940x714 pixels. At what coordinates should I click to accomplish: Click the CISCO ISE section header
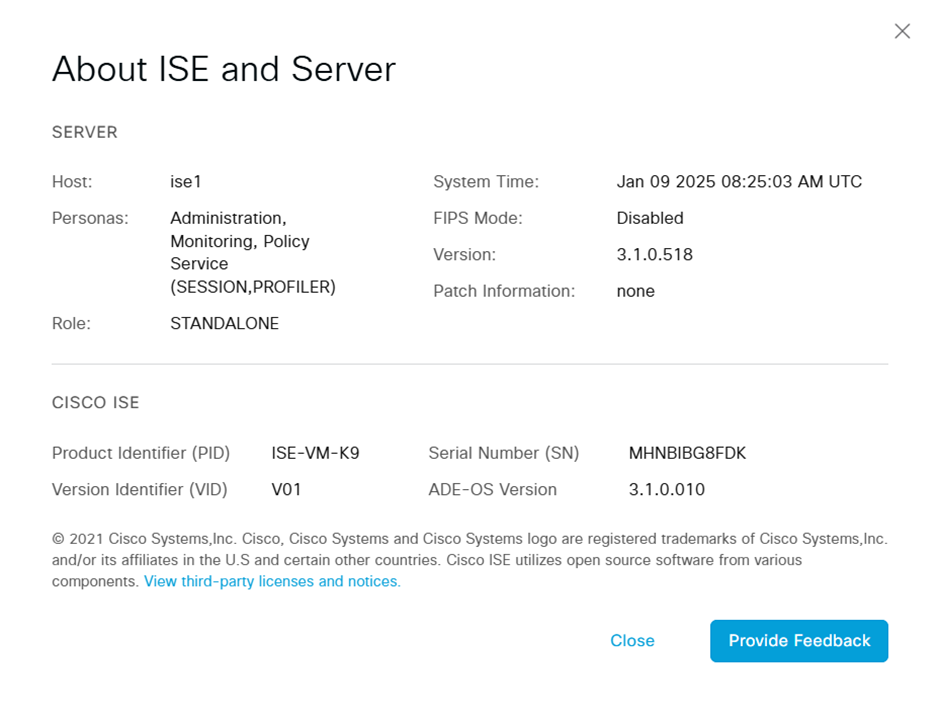point(96,403)
